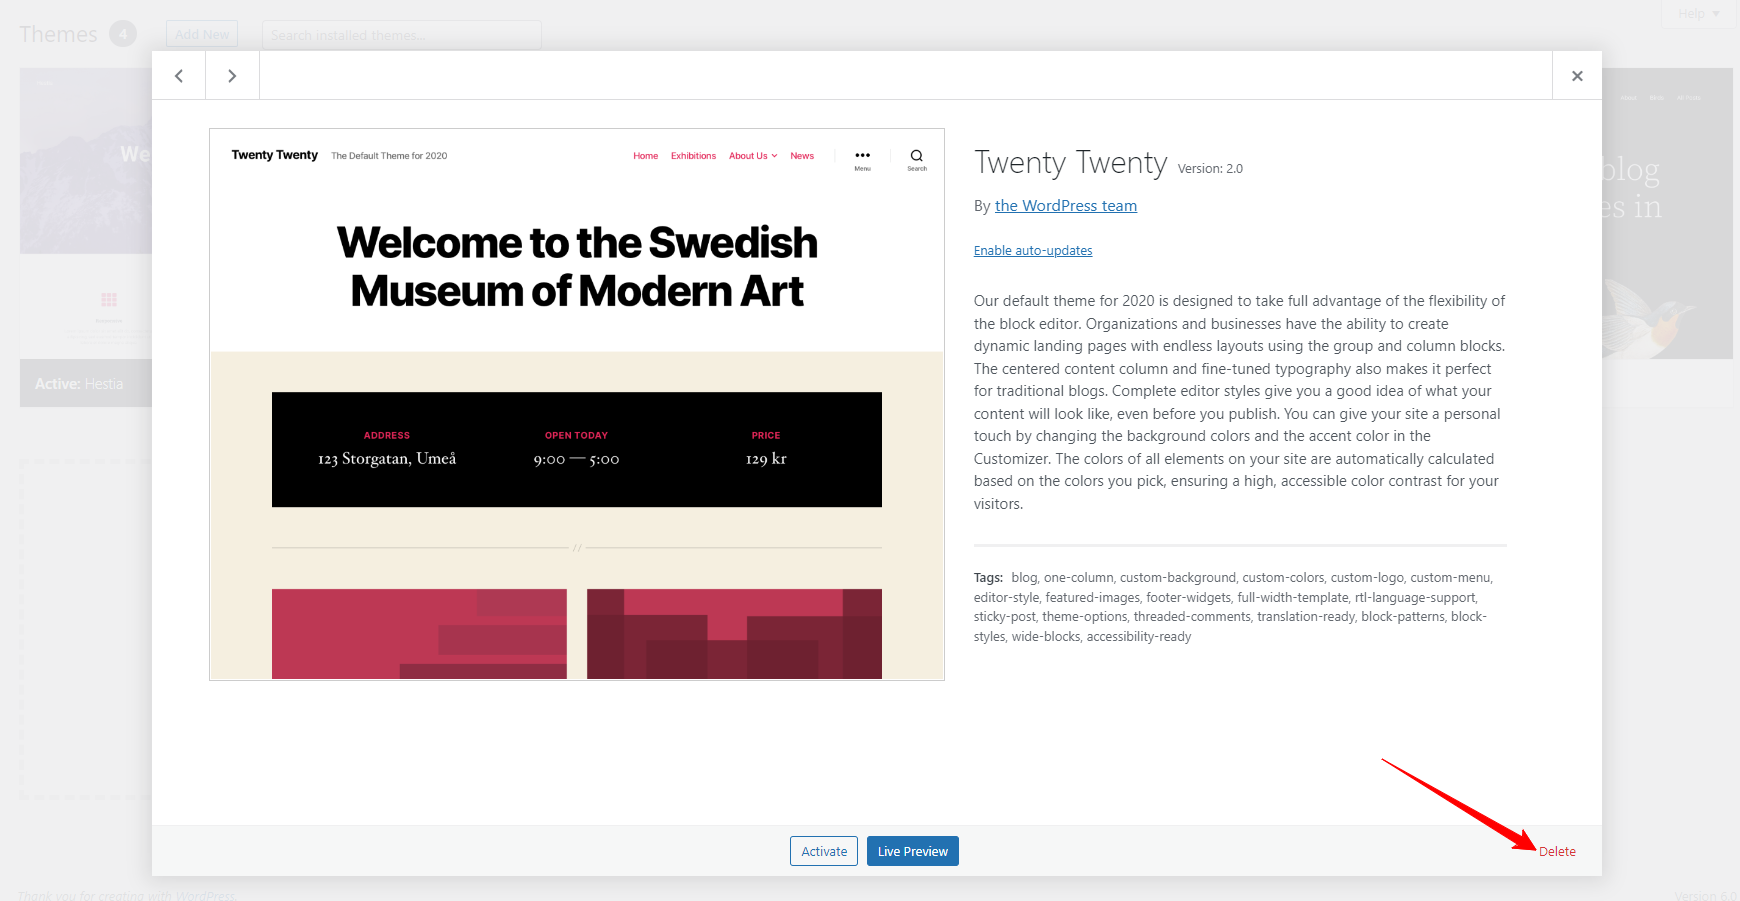Open the Help dropdown tab
Image resolution: width=1740 pixels, height=901 pixels.
point(1699,13)
